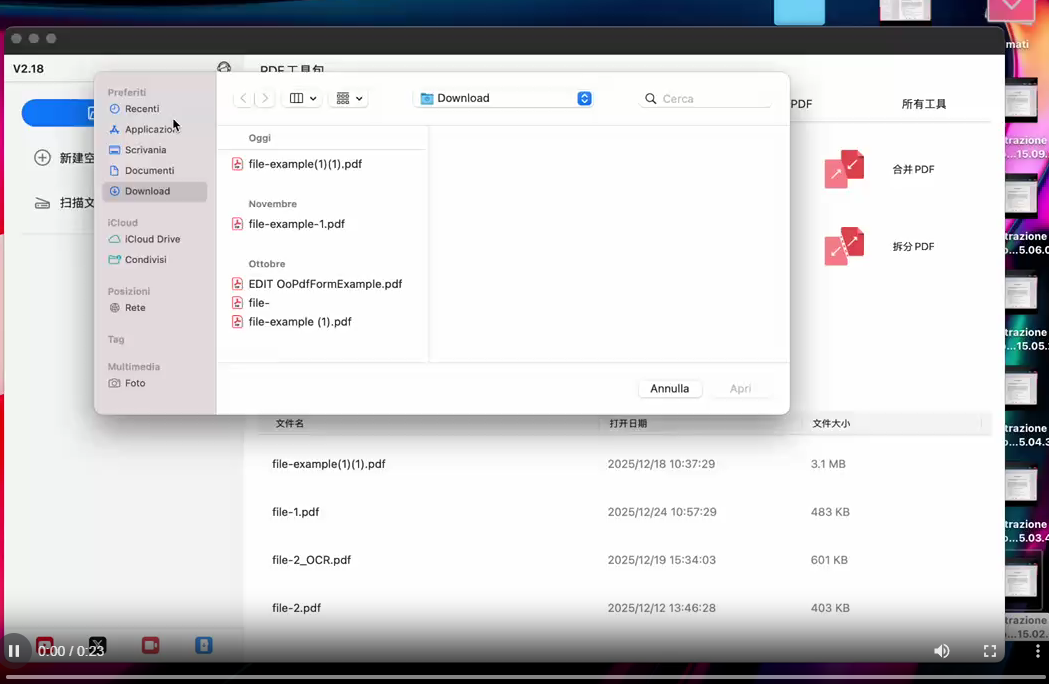The width and height of the screenshot is (1049, 684).
Task: Click the Rete globe icon
Action: pyautogui.click(x=114, y=308)
